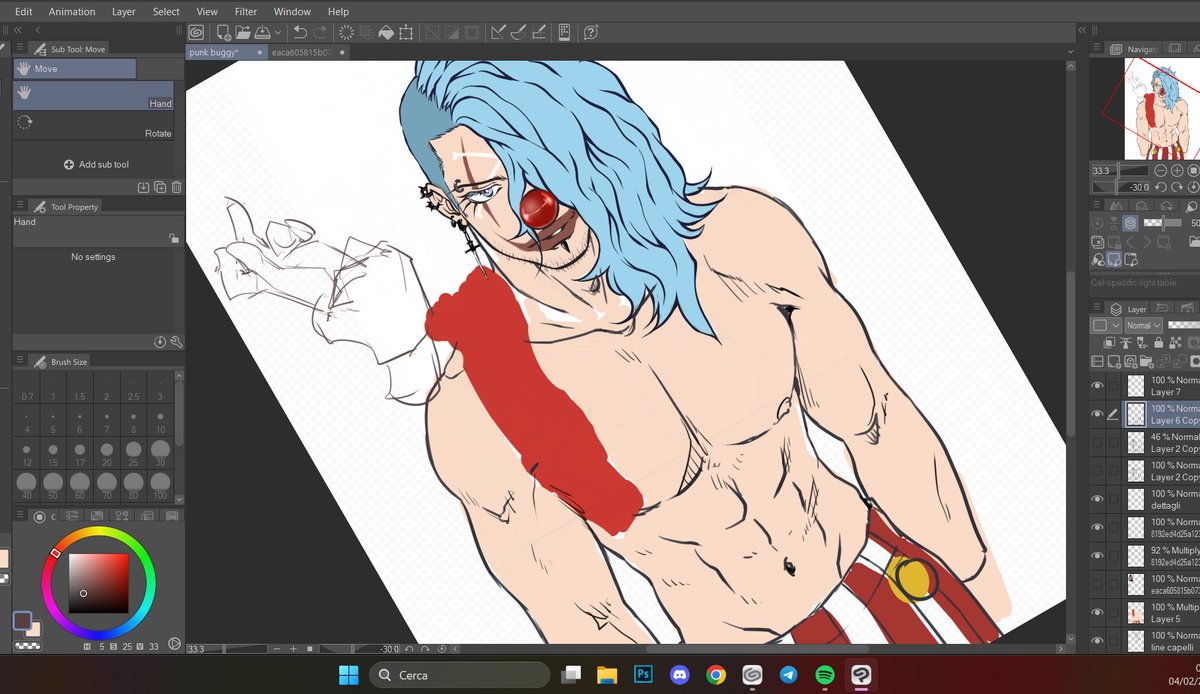Open the Window menu
Viewport: 1200px width, 694px height.
pyautogui.click(x=292, y=11)
